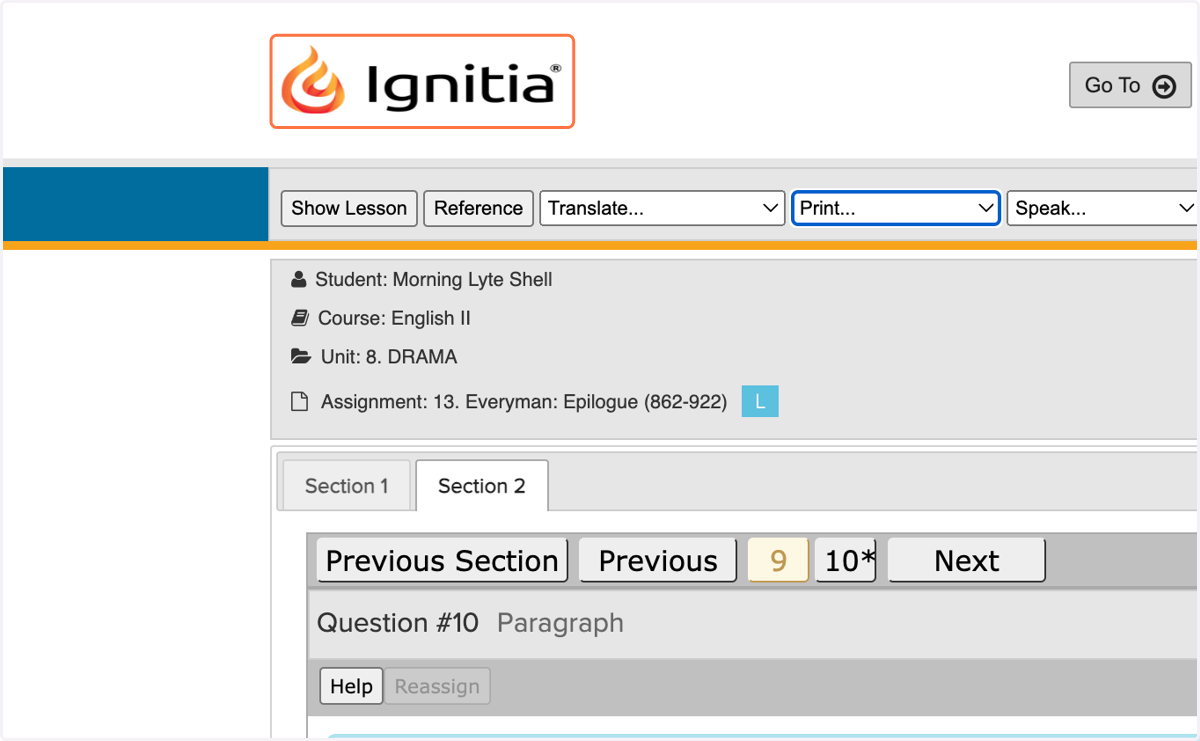This screenshot has width=1200, height=741.
Task: Open Help for this question
Action: [351, 686]
